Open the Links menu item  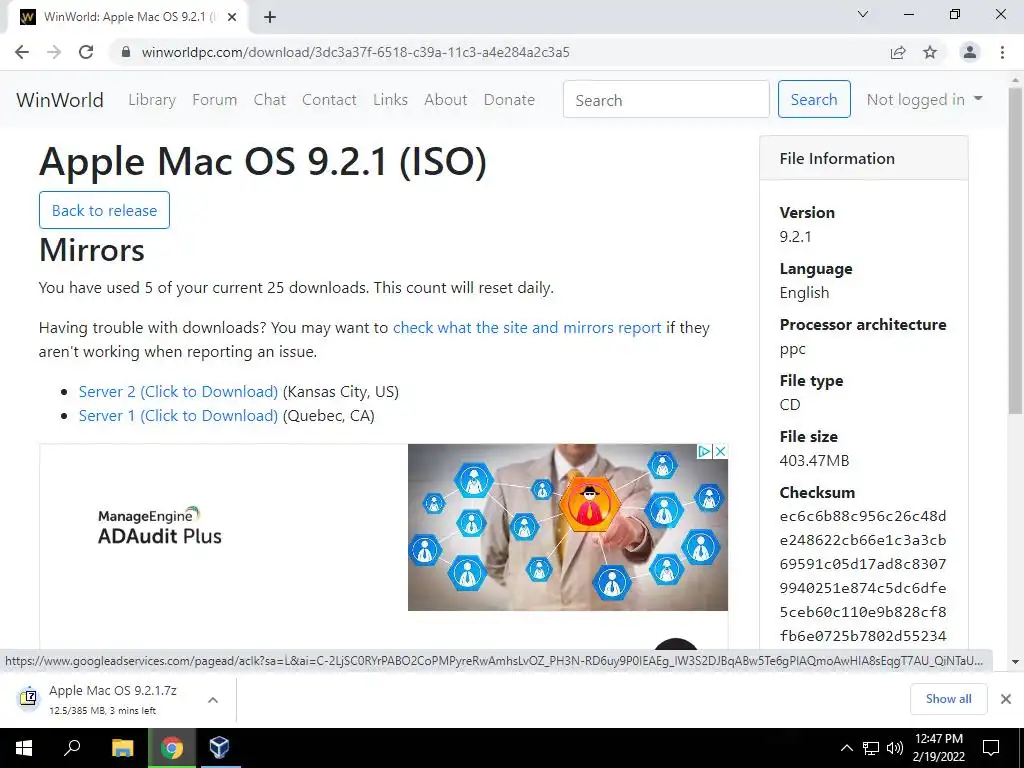pos(391,100)
